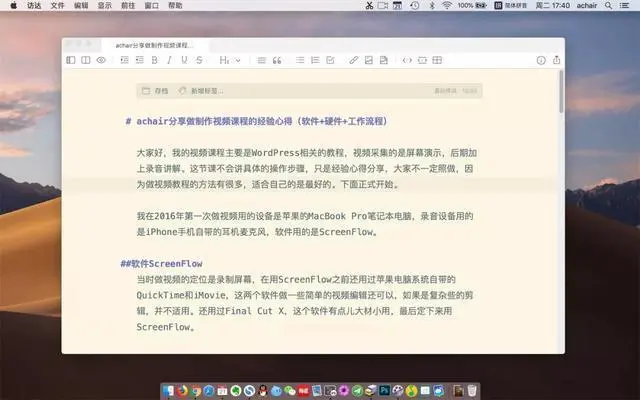Insert a file attachment
Screen dimensions: 640x400
384,60
